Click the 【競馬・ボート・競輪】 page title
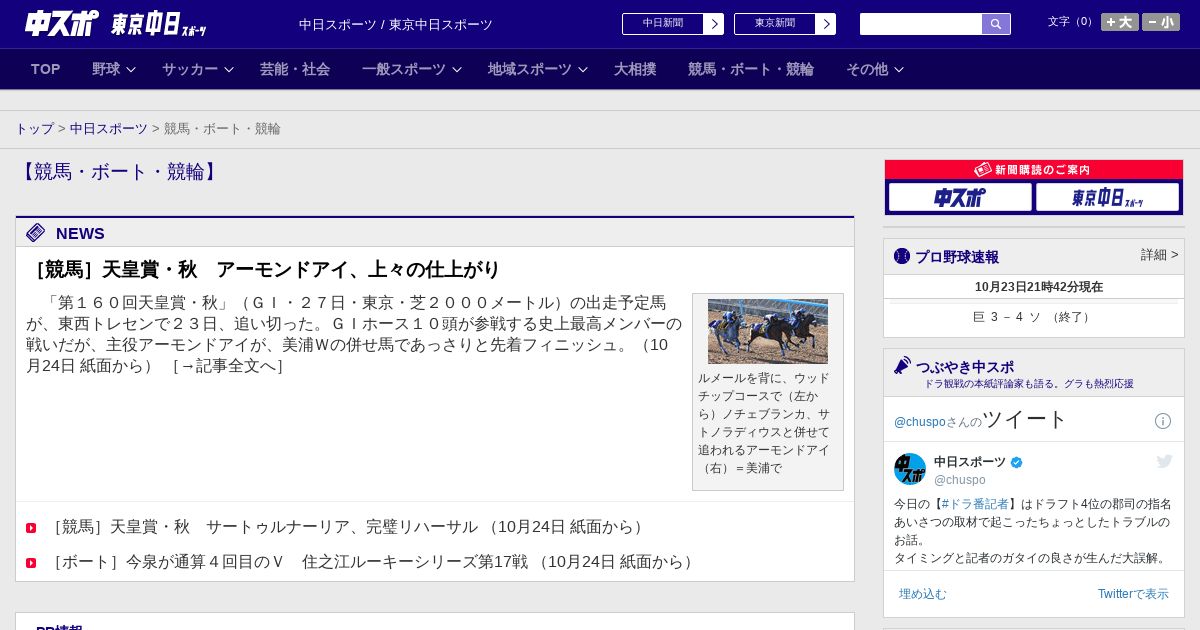The image size is (1200, 630). (x=118, y=172)
